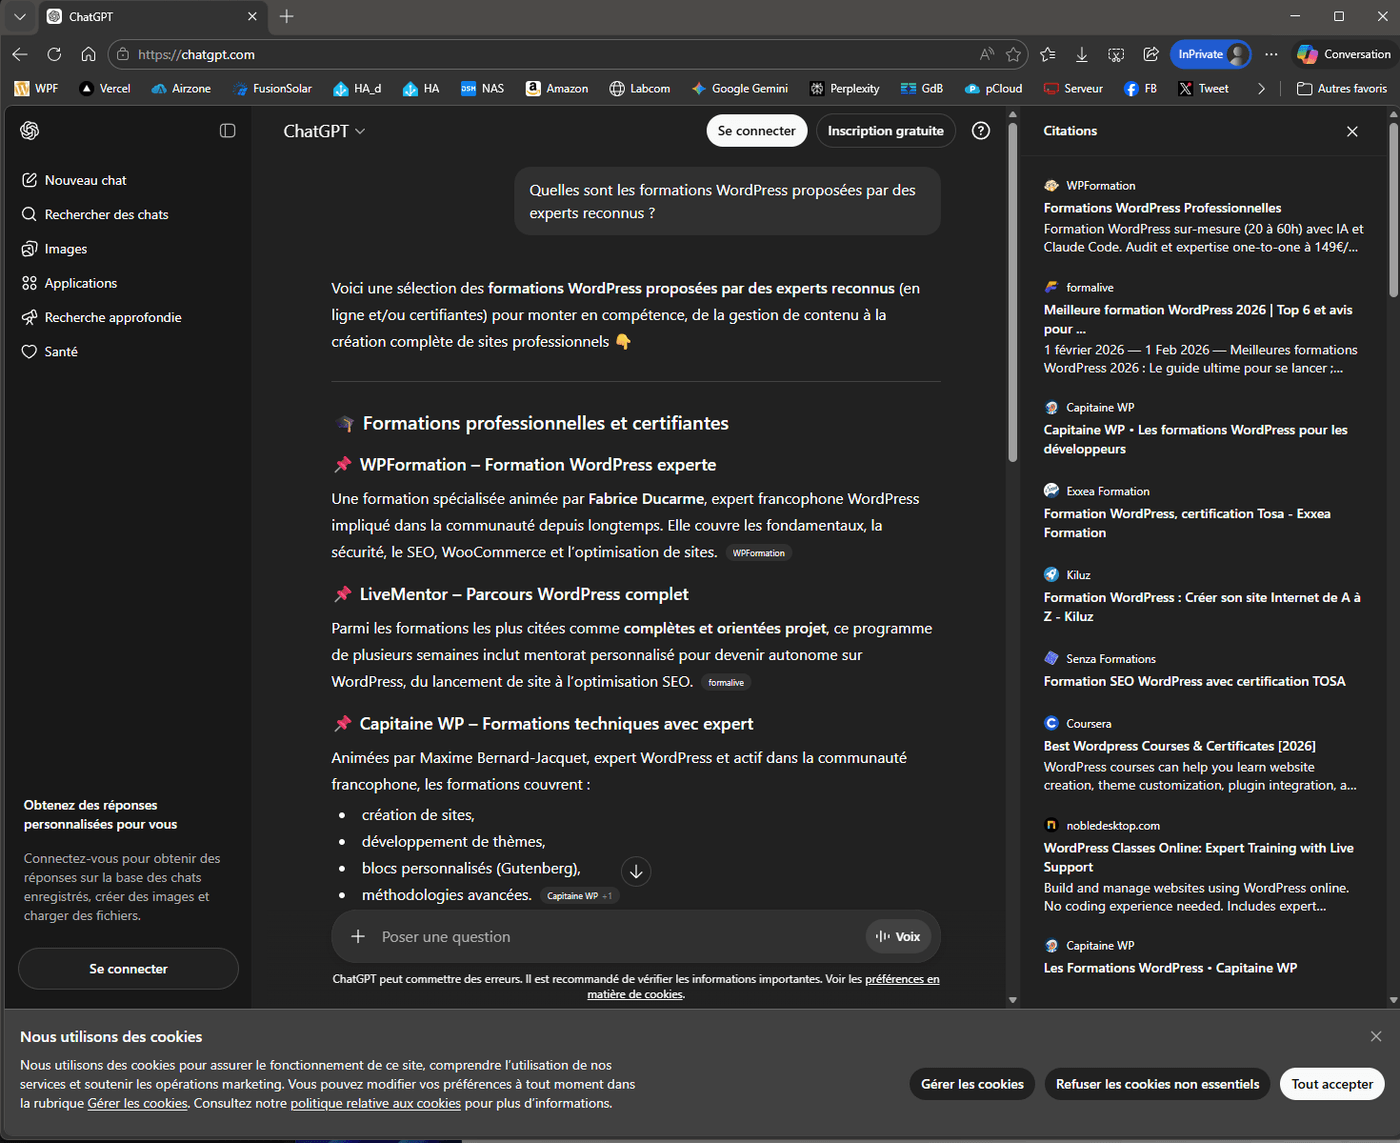Image resolution: width=1400 pixels, height=1143 pixels.
Task: Collapse the chat sidebar panel
Action: (x=228, y=130)
